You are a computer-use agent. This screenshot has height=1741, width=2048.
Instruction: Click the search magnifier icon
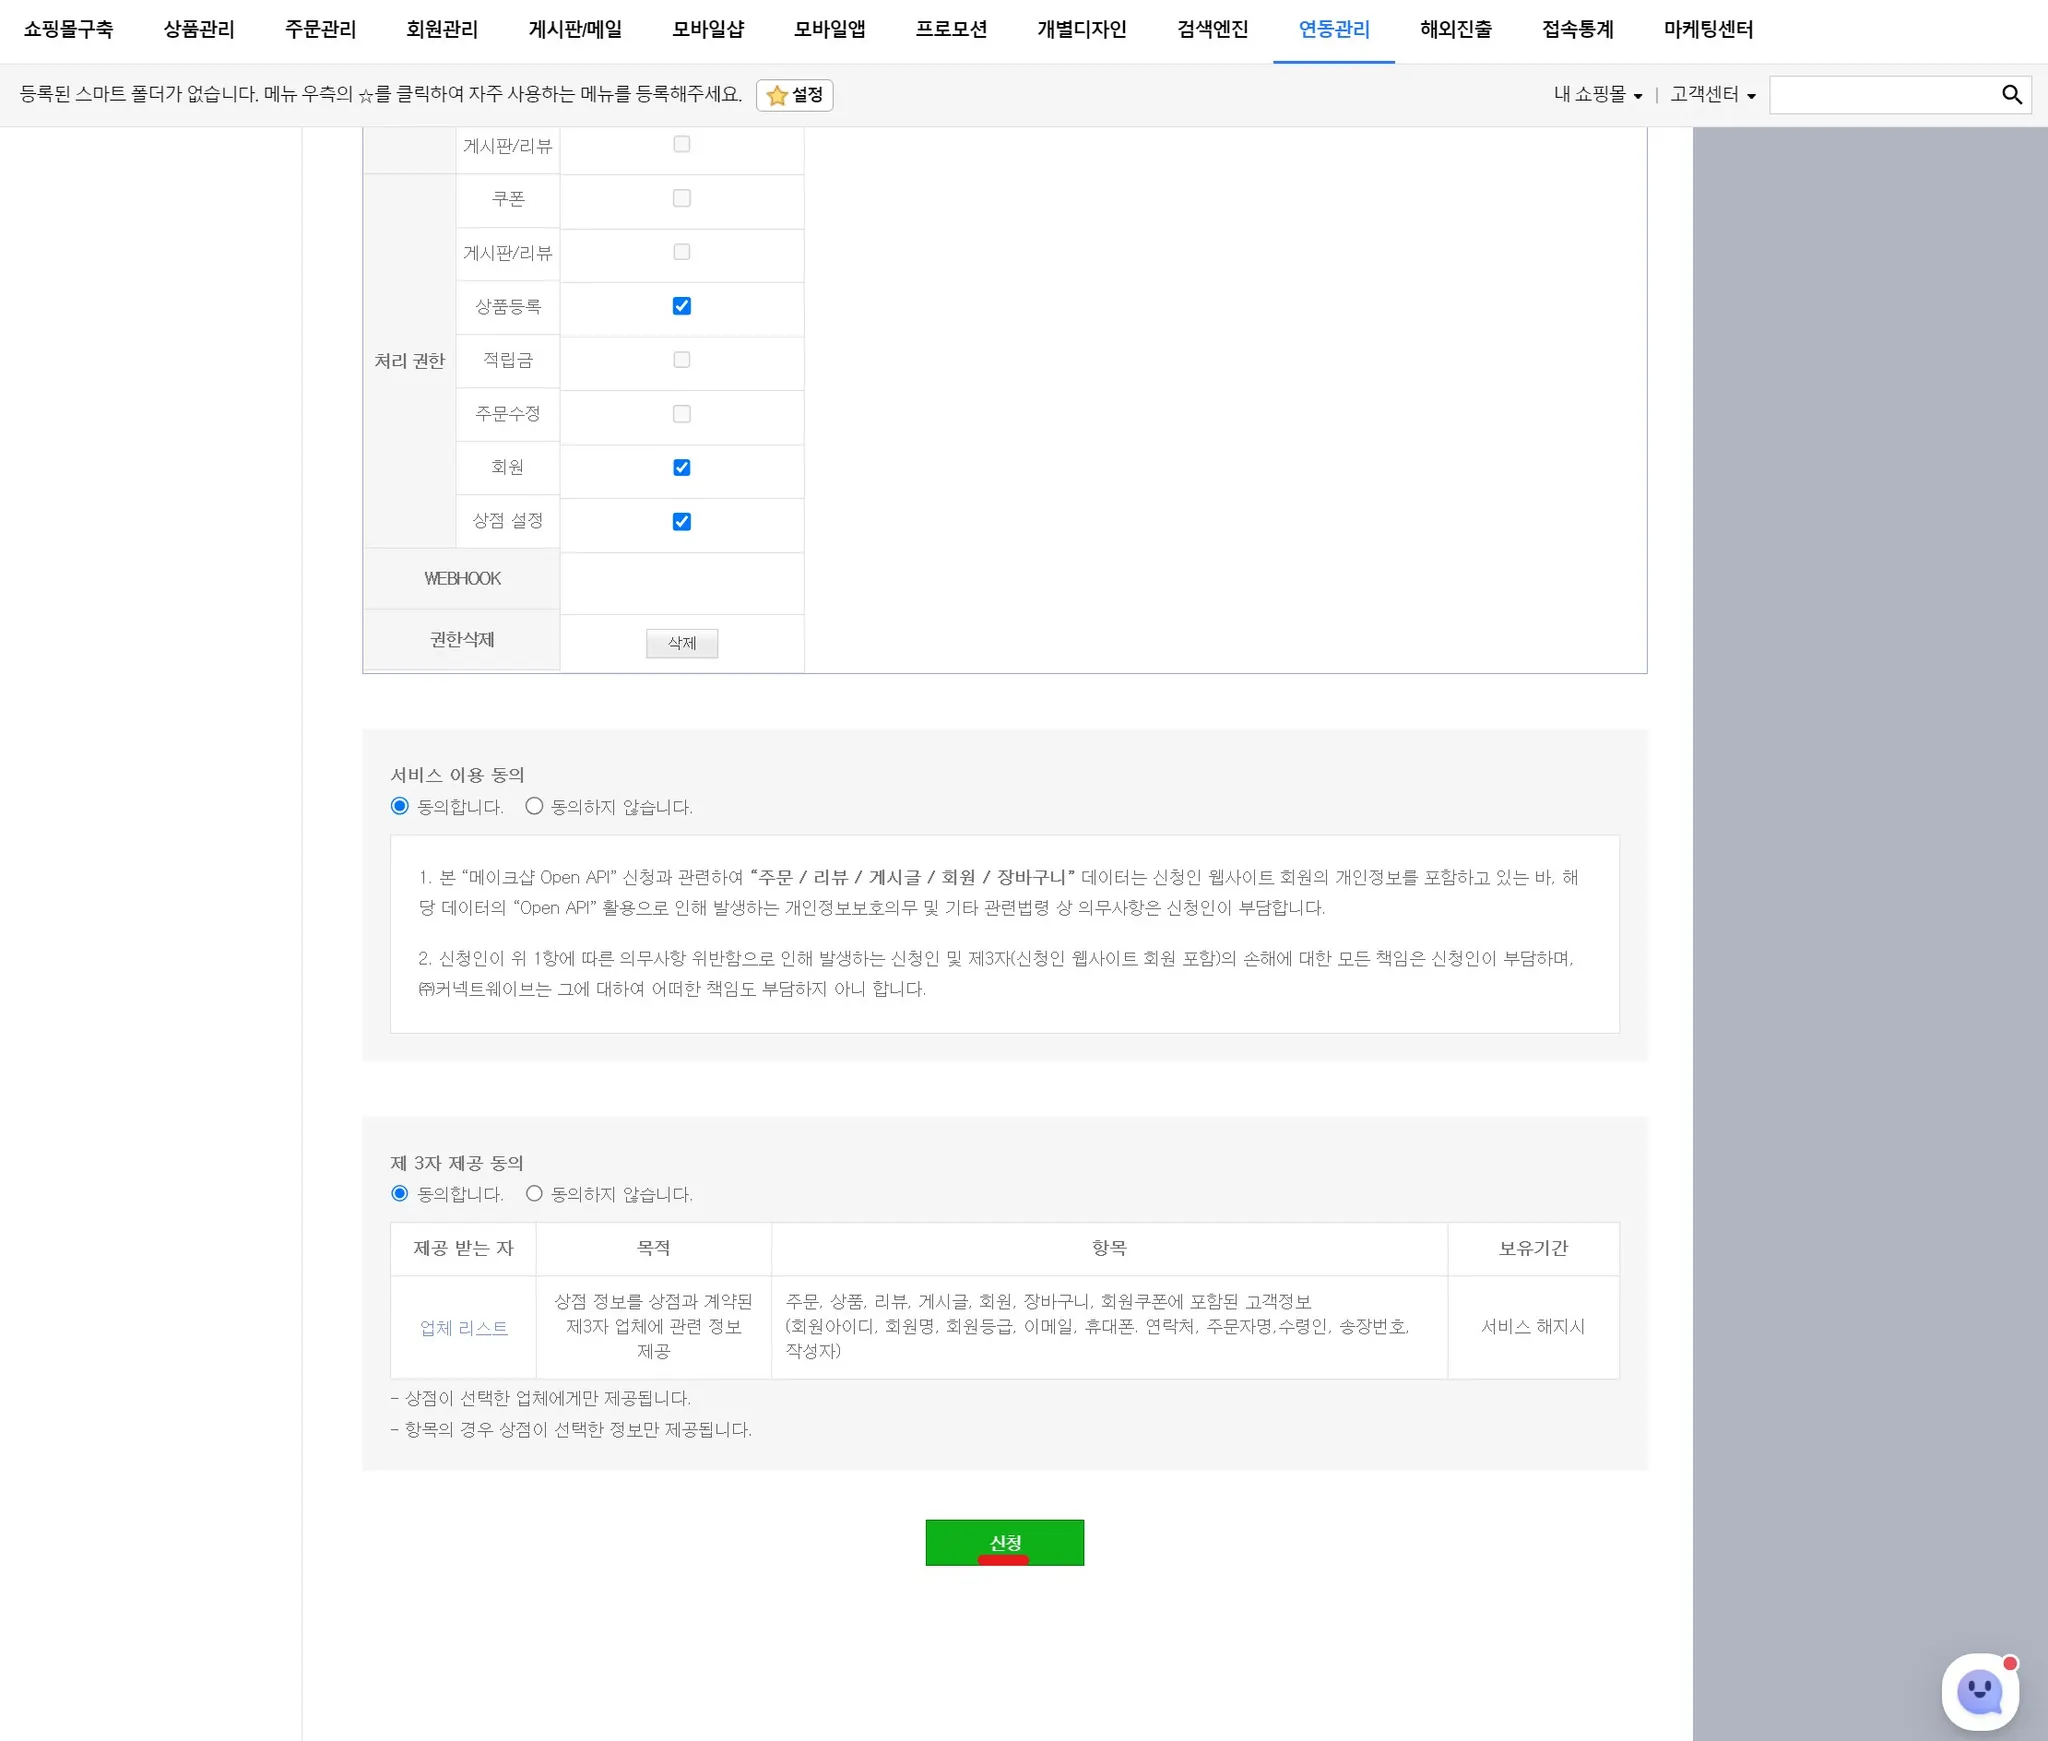click(x=2011, y=95)
